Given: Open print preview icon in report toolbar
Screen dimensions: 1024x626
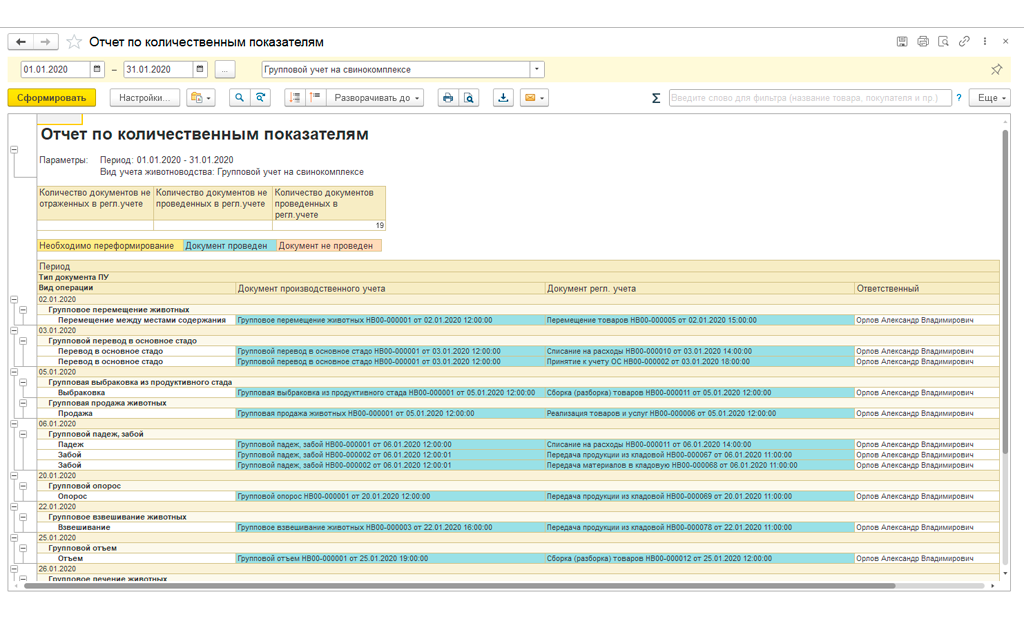Looking at the screenshot, I should pos(469,98).
